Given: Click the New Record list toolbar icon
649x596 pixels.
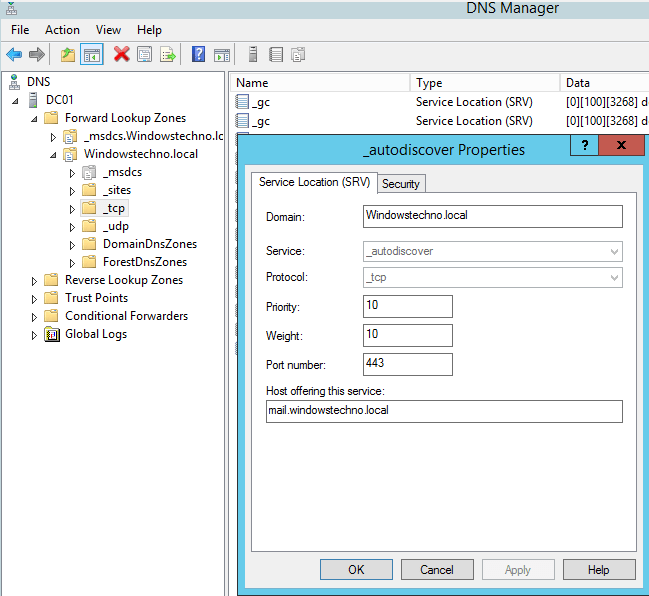Looking at the screenshot, I should (x=276, y=54).
